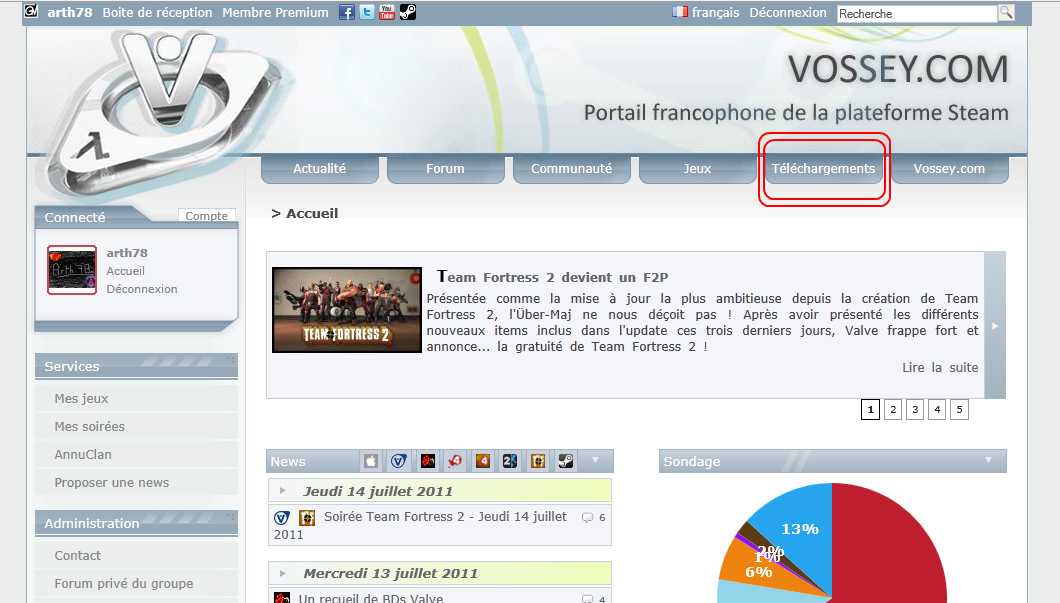Filter news by Left 4 Dead icon
Image resolution: width=1060 pixels, height=603 pixels.
pyautogui.click(x=455, y=461)
